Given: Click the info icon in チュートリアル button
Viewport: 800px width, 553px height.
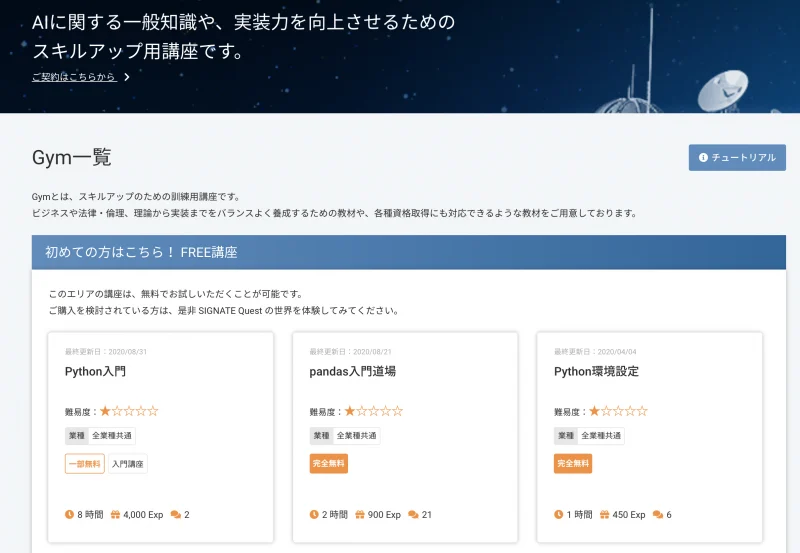Looking at the screenshot, I should pos(703,158).
